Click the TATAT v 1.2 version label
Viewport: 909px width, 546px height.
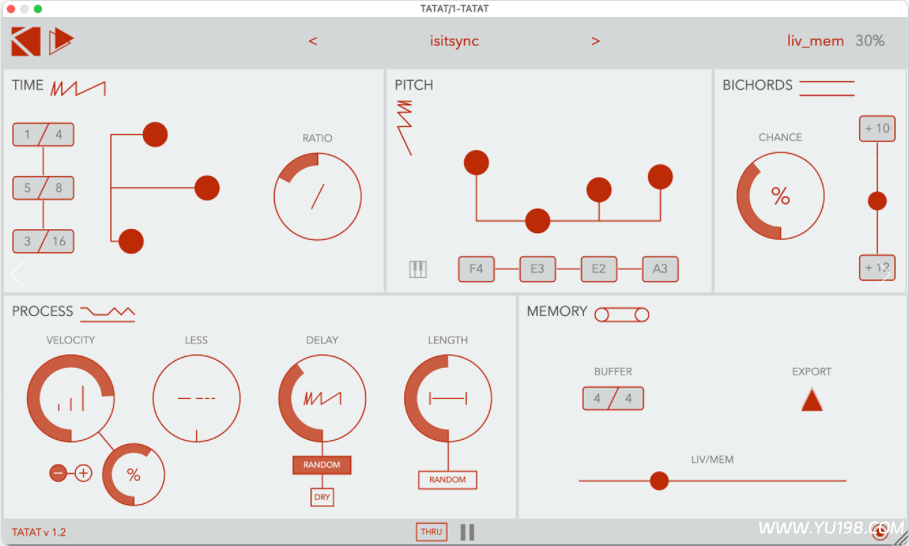click(39, 532)
